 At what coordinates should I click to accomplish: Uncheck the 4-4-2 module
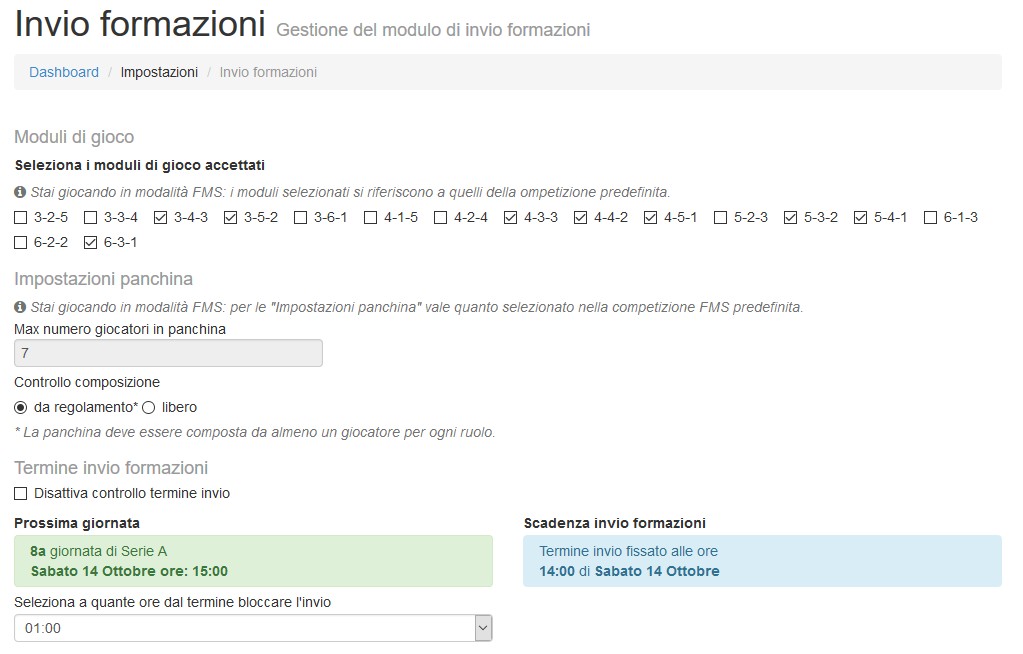580,216
